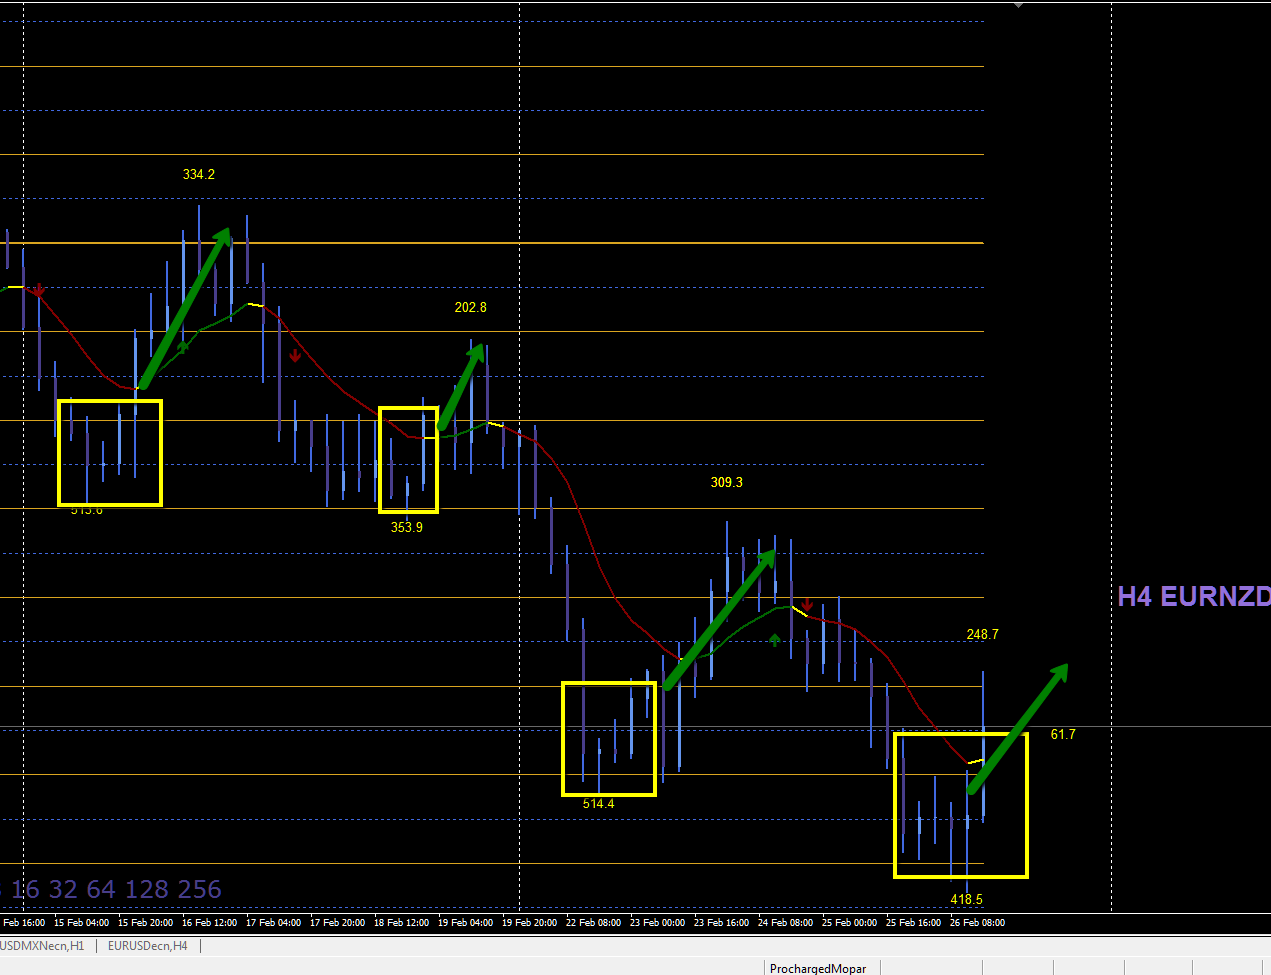
Task: Select the 202.8 value label
Action: (x=471, y=307)
